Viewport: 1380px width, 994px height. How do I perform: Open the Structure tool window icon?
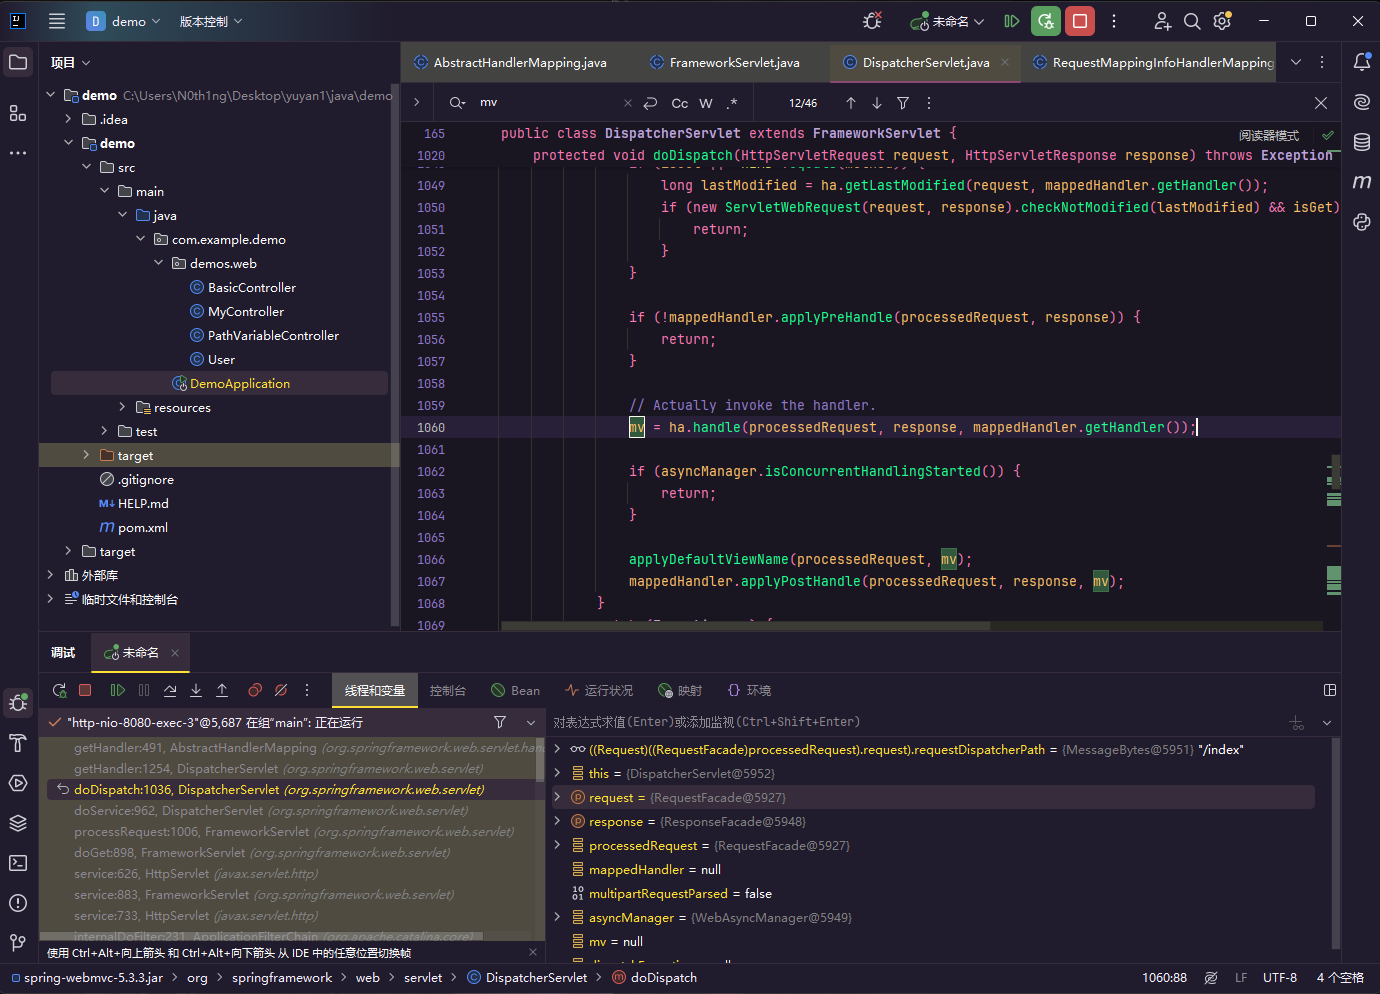[18, 113]
